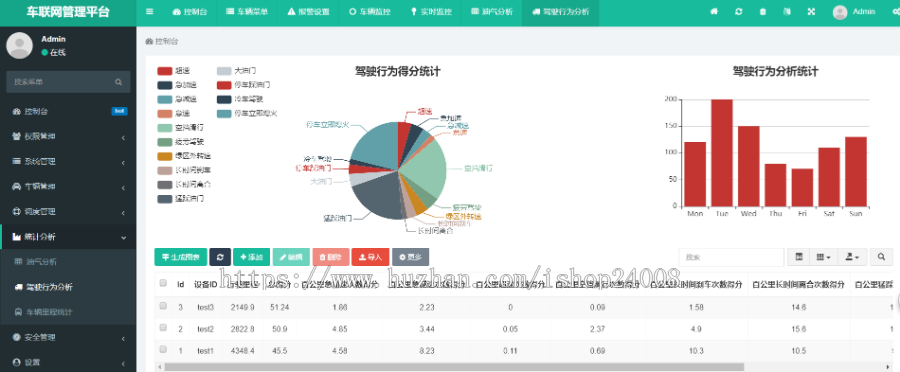Check the row checkbox for test2
The width and height of the screenshot is (900, 372).
point(163,328)
